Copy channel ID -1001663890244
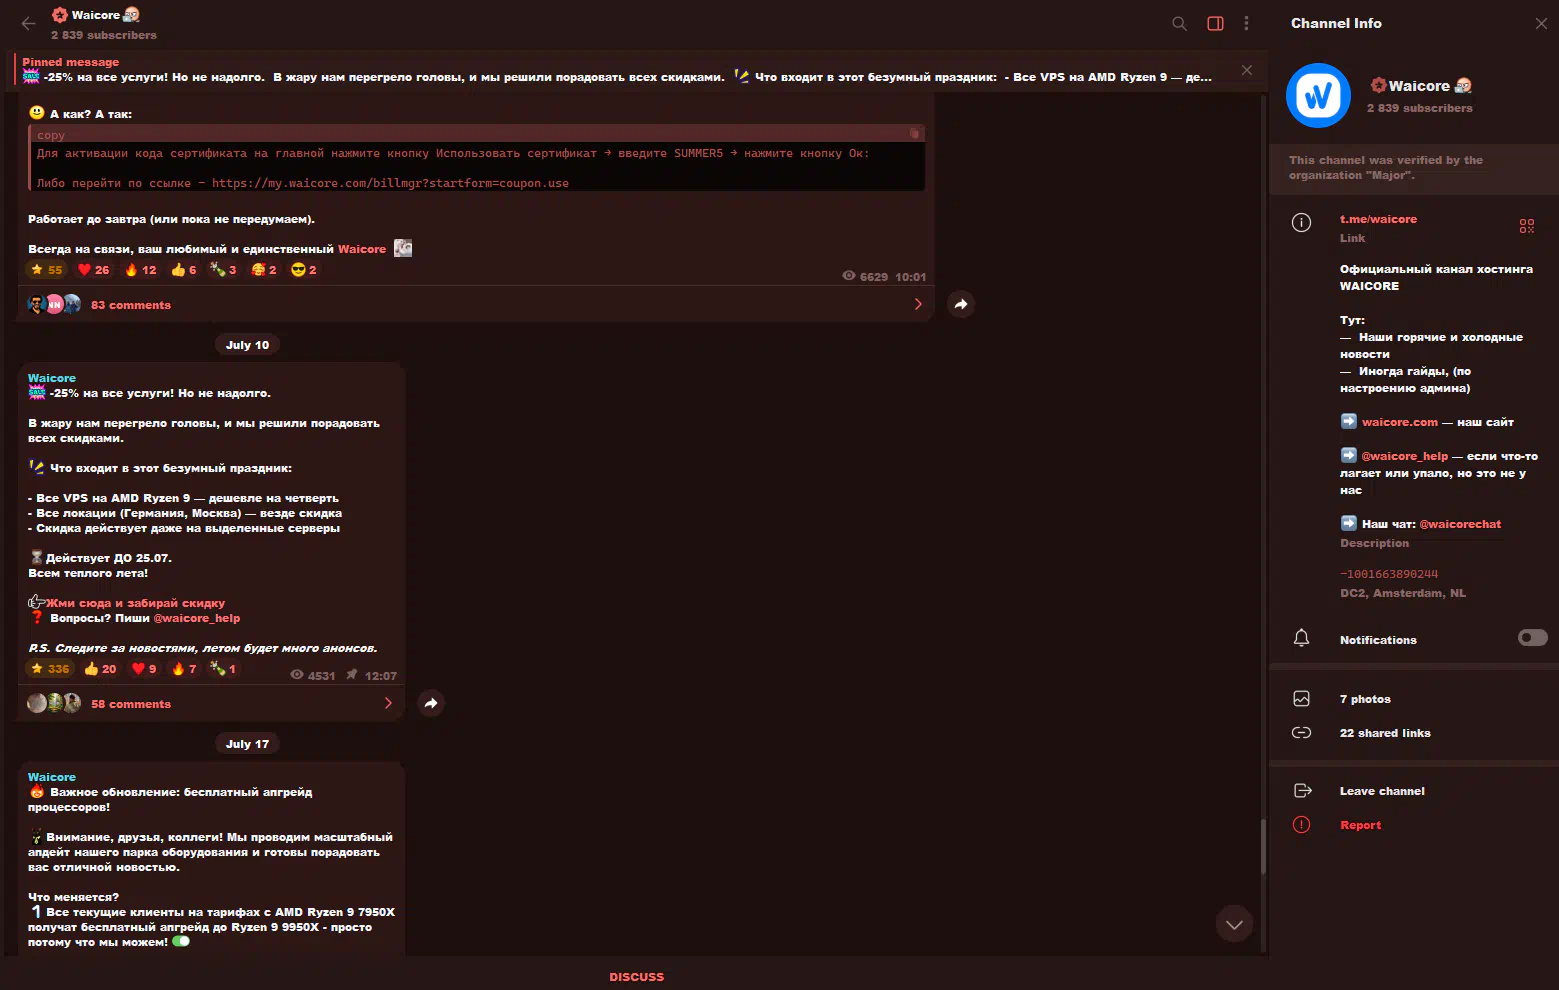The image size is (1559, 990). [1389, 574]
